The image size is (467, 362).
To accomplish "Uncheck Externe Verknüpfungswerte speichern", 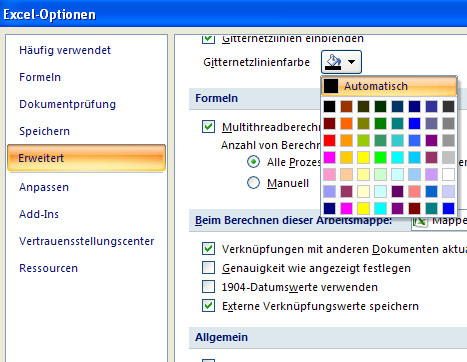I will pos(208,306).
